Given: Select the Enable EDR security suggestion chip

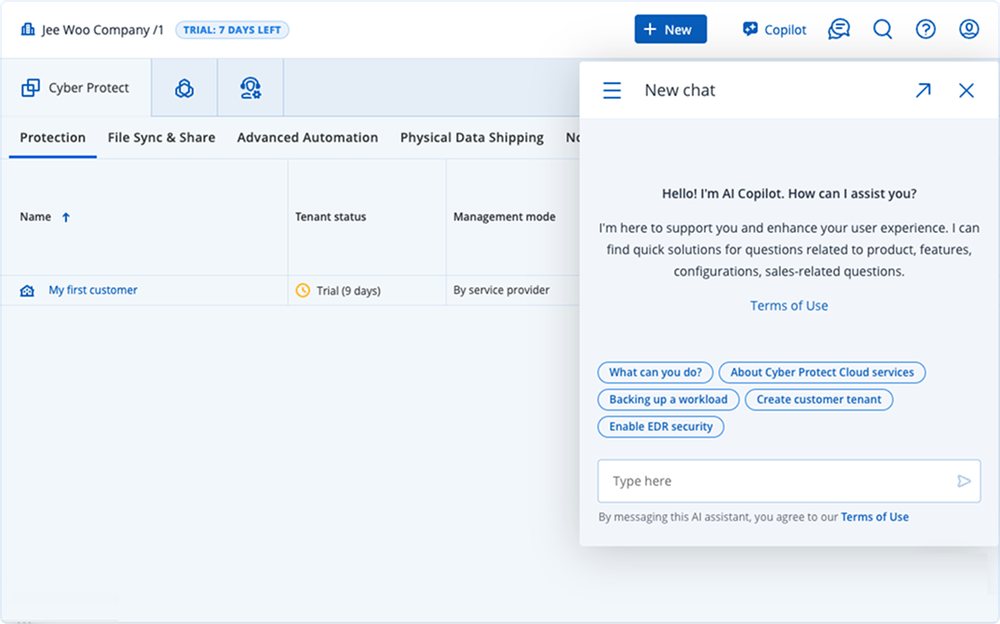Looking at the screenshot, I should [660, 427].
